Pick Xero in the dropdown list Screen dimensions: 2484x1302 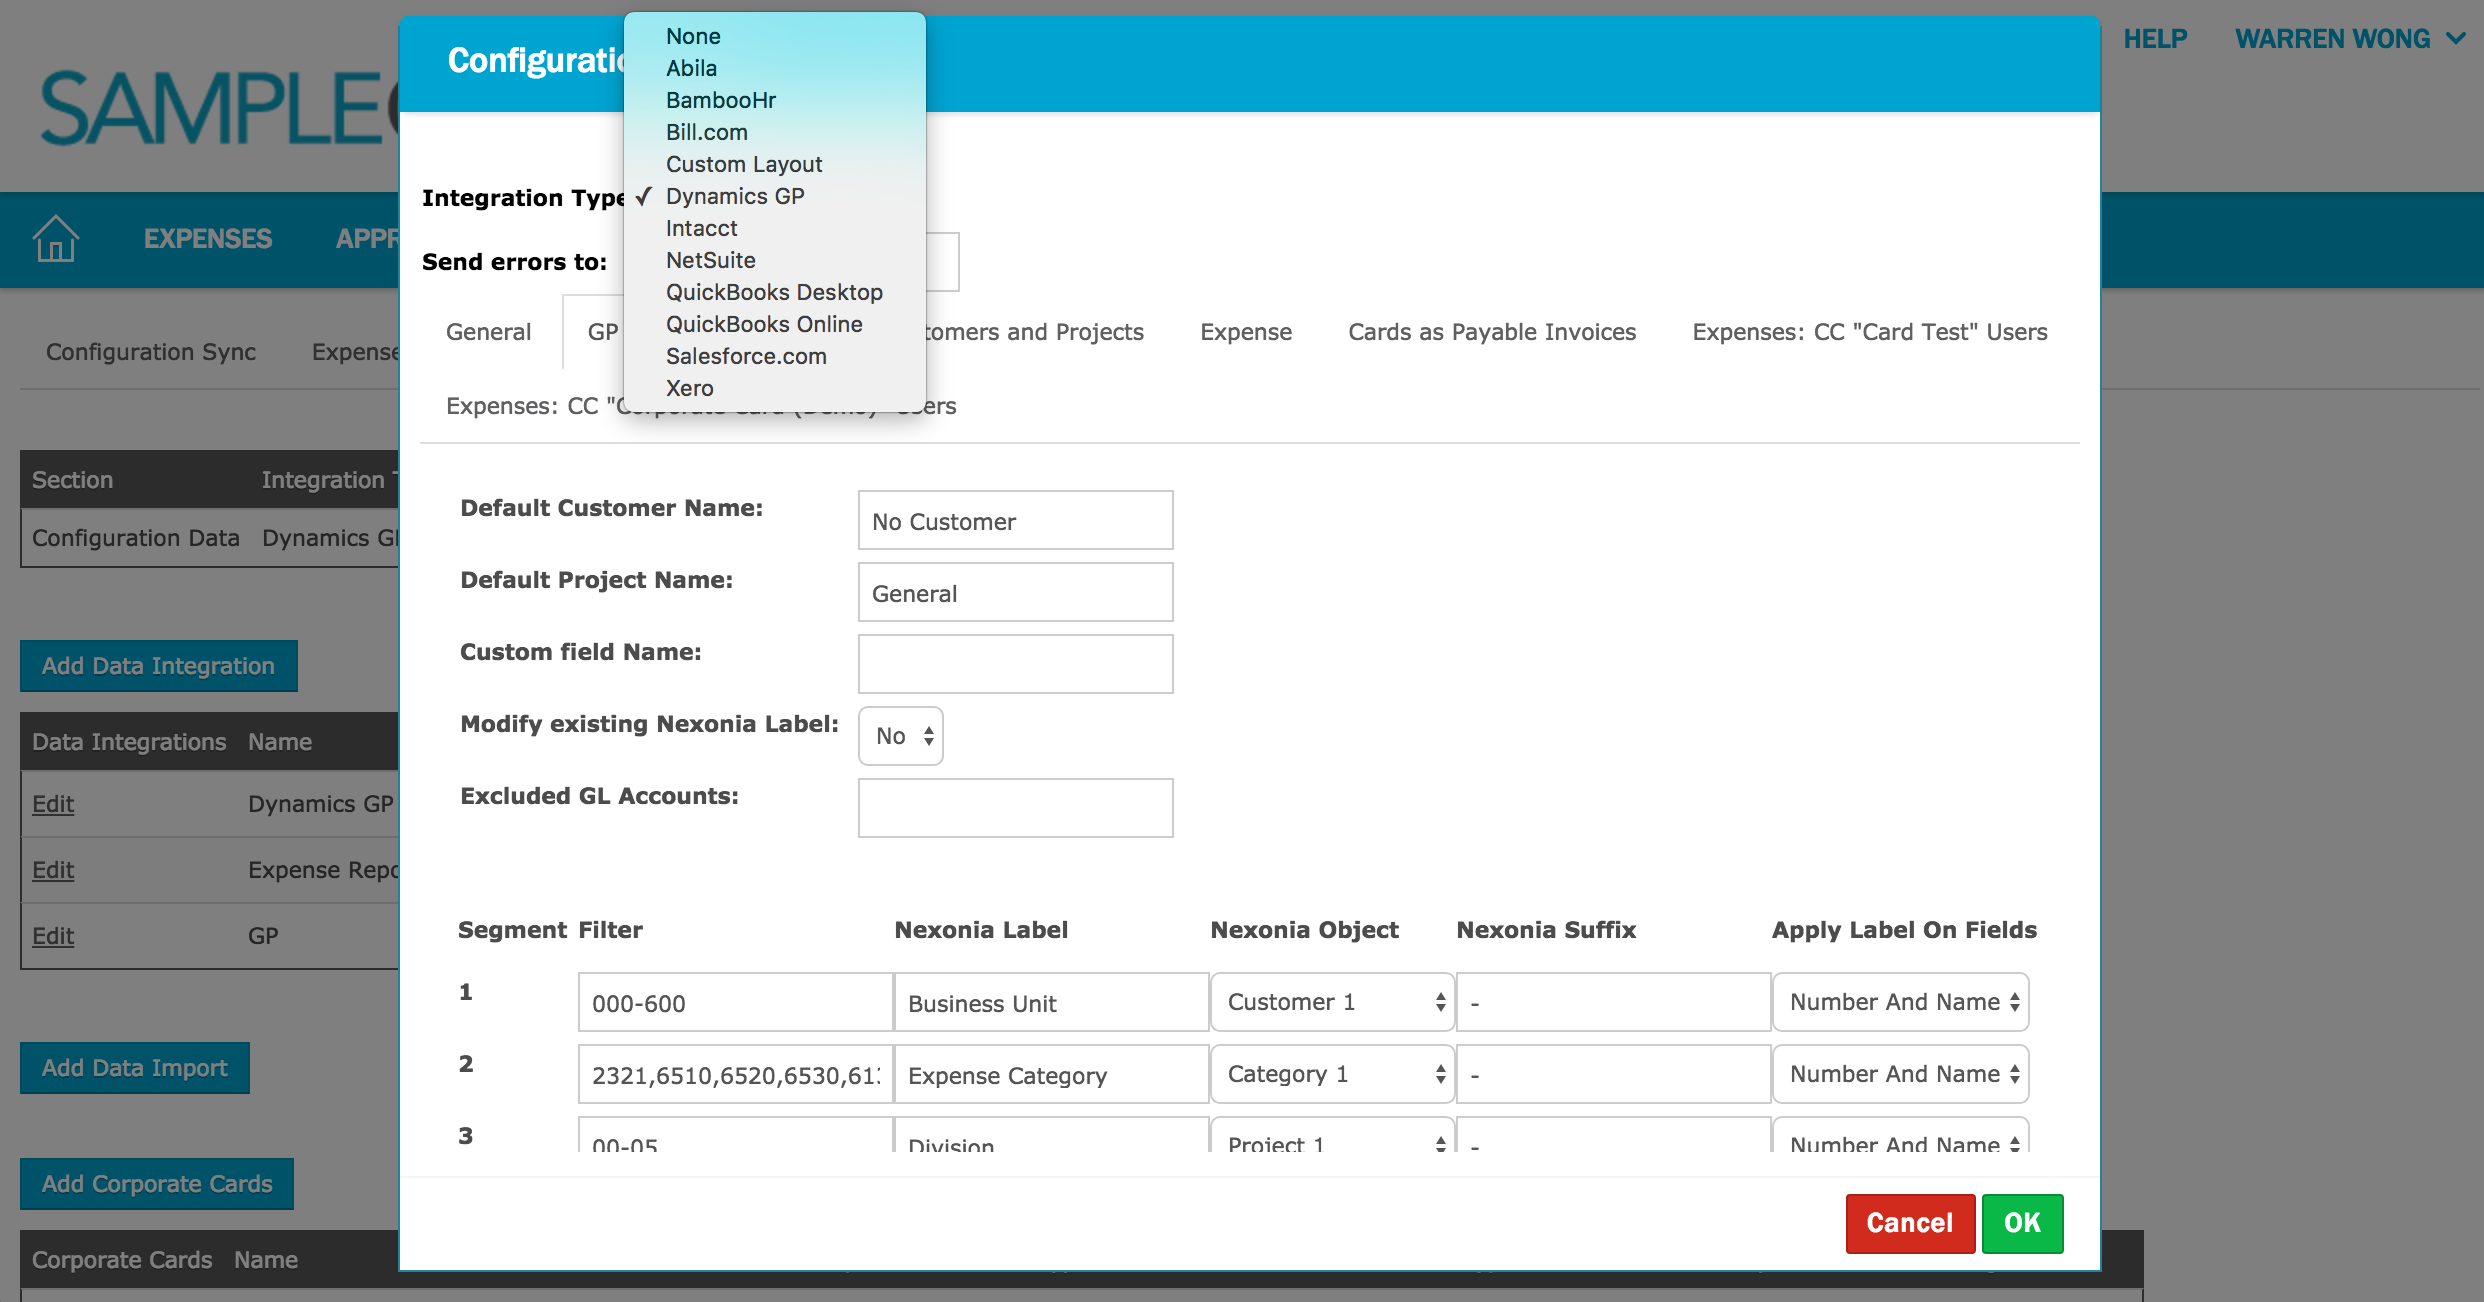[x=689, y=388]
